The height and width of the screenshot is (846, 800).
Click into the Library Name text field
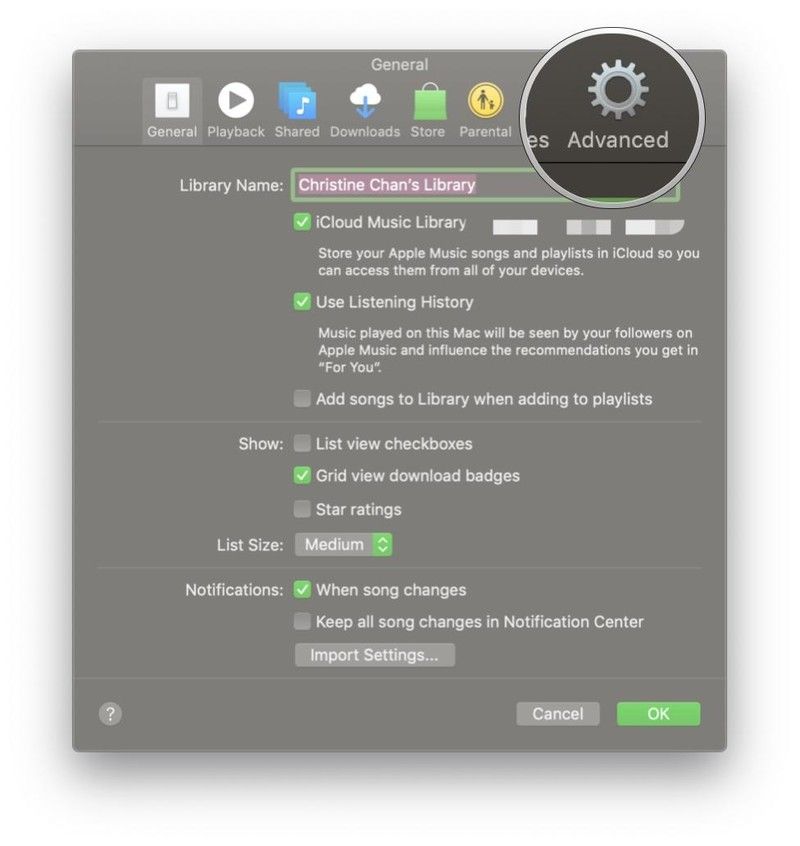tap(486, 185)
